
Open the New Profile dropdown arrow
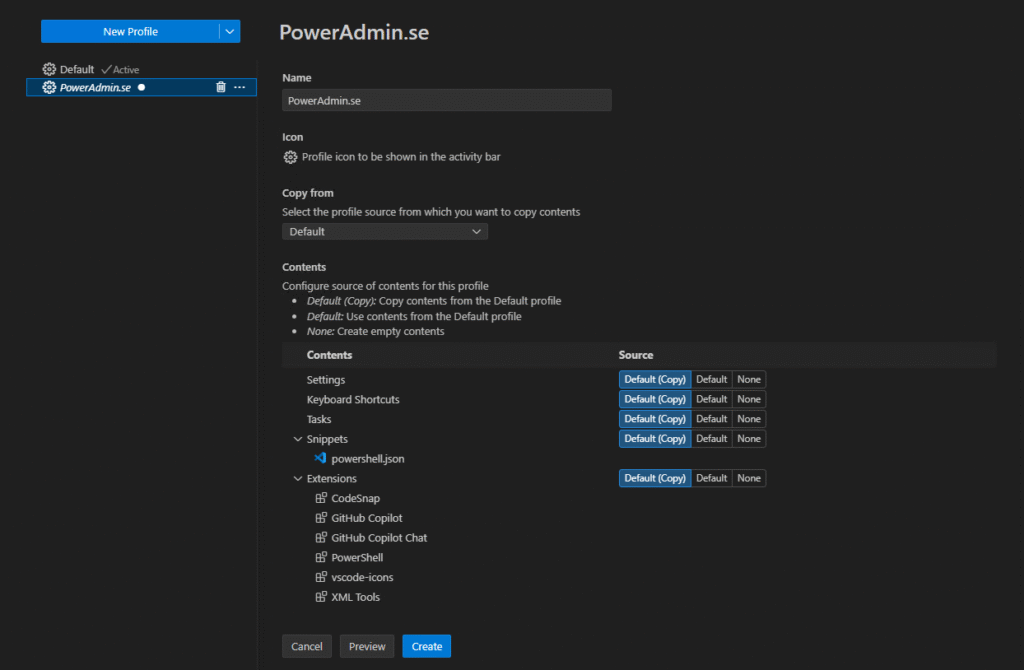tap(229, 31)
